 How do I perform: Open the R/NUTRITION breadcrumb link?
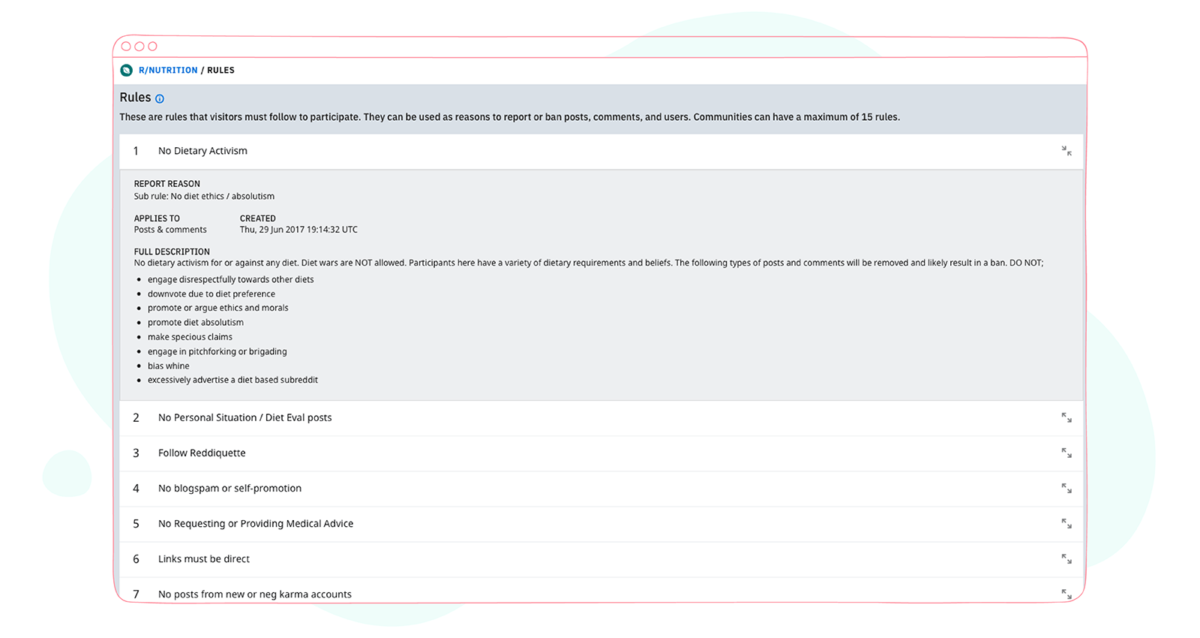(166, 70)
